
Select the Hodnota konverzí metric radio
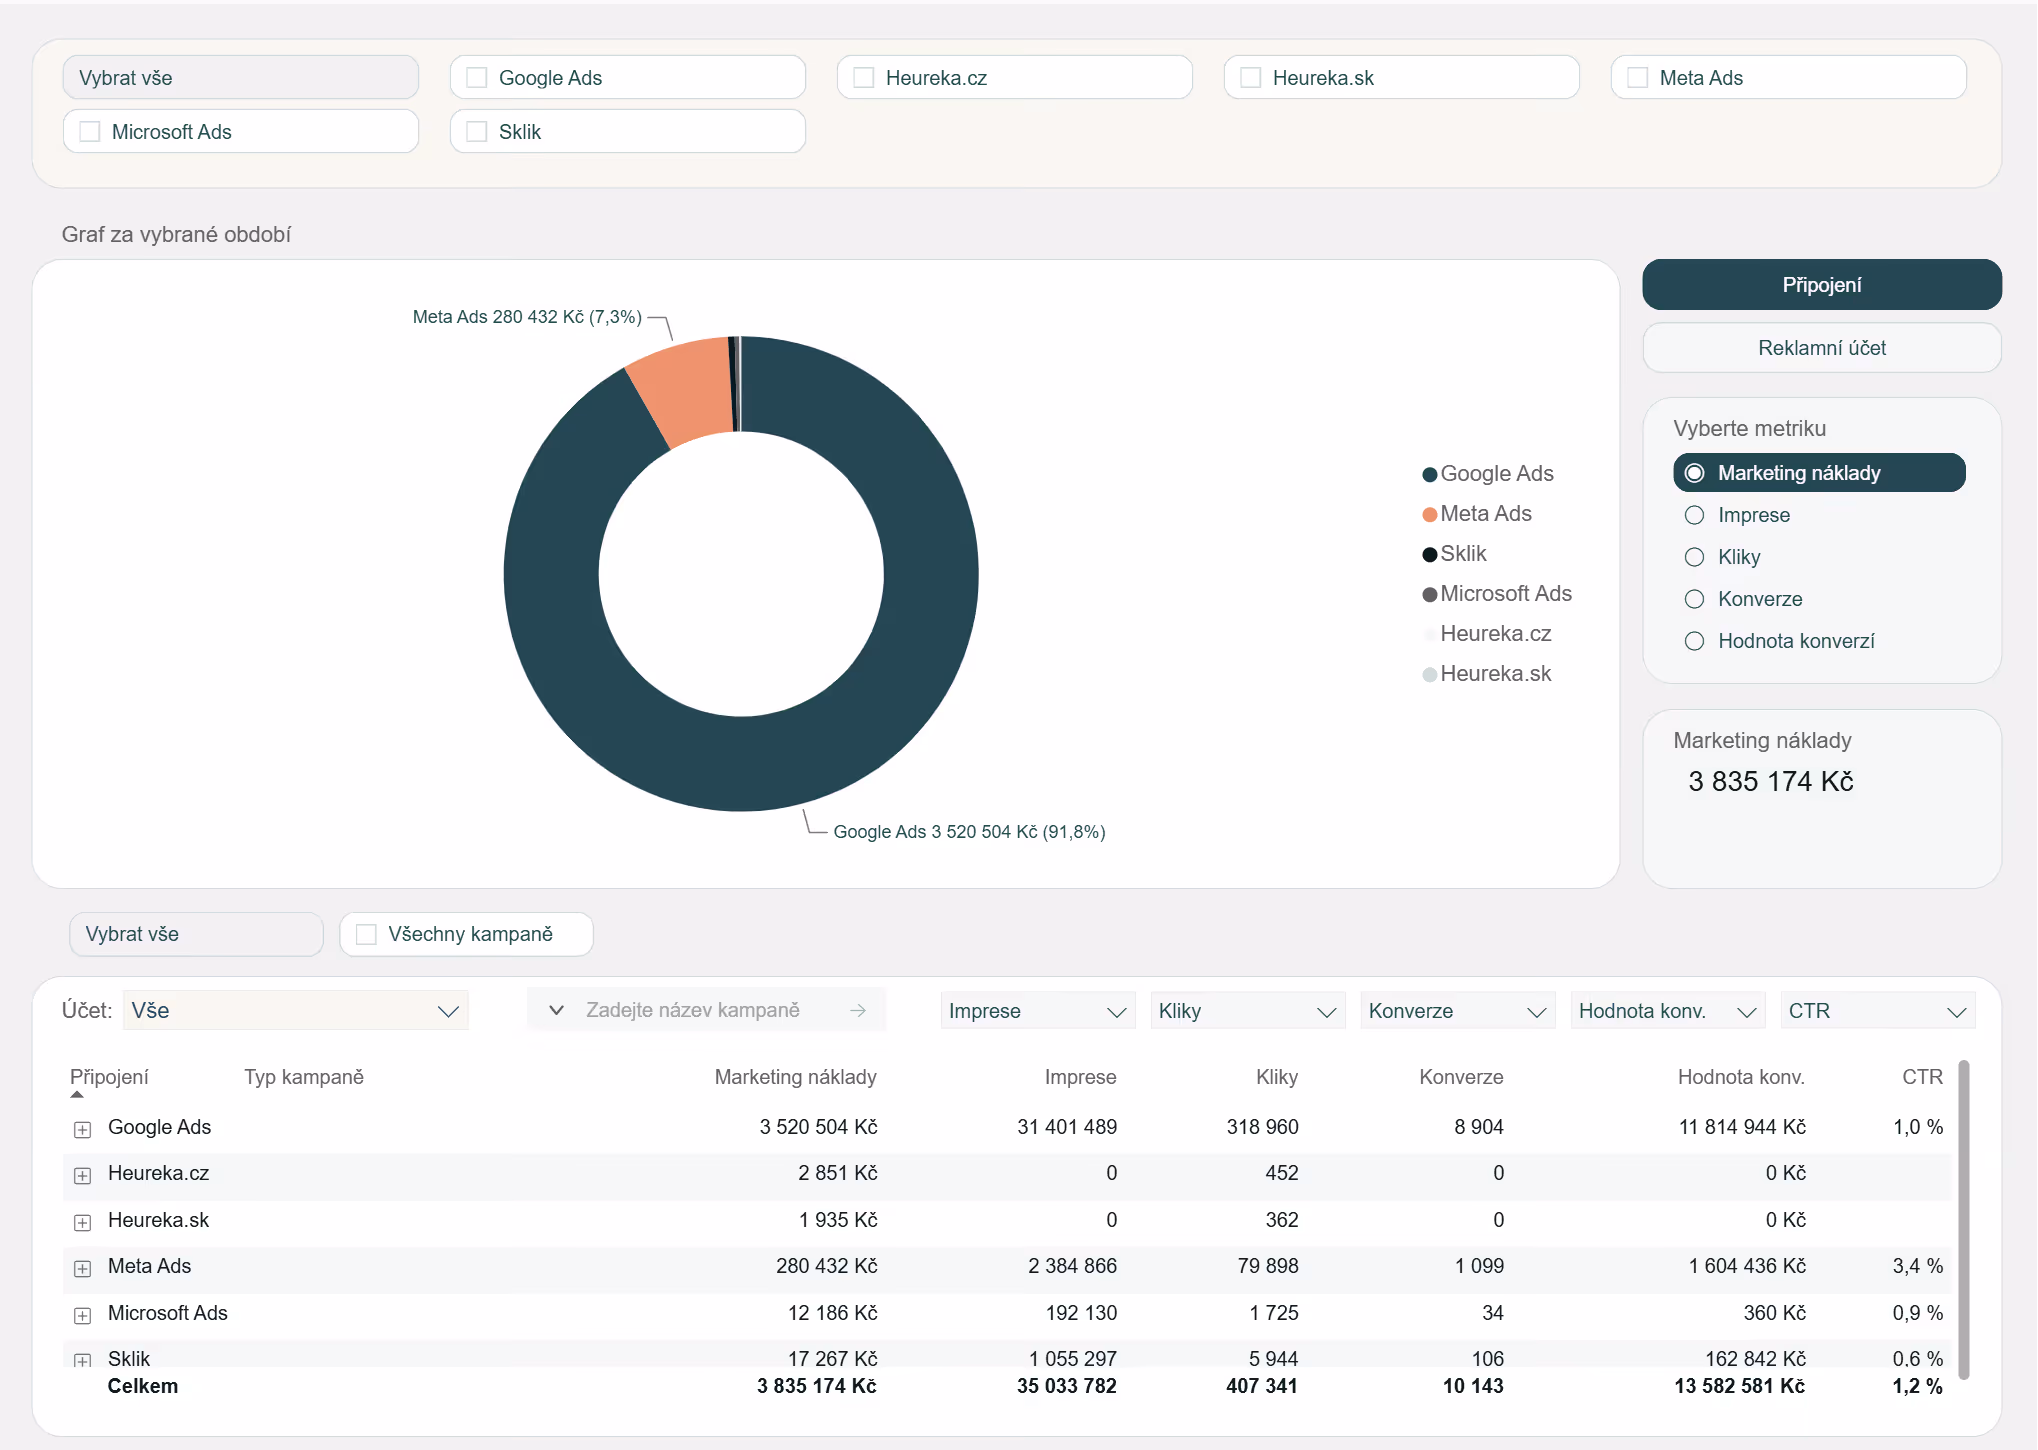click(1694, 641)
